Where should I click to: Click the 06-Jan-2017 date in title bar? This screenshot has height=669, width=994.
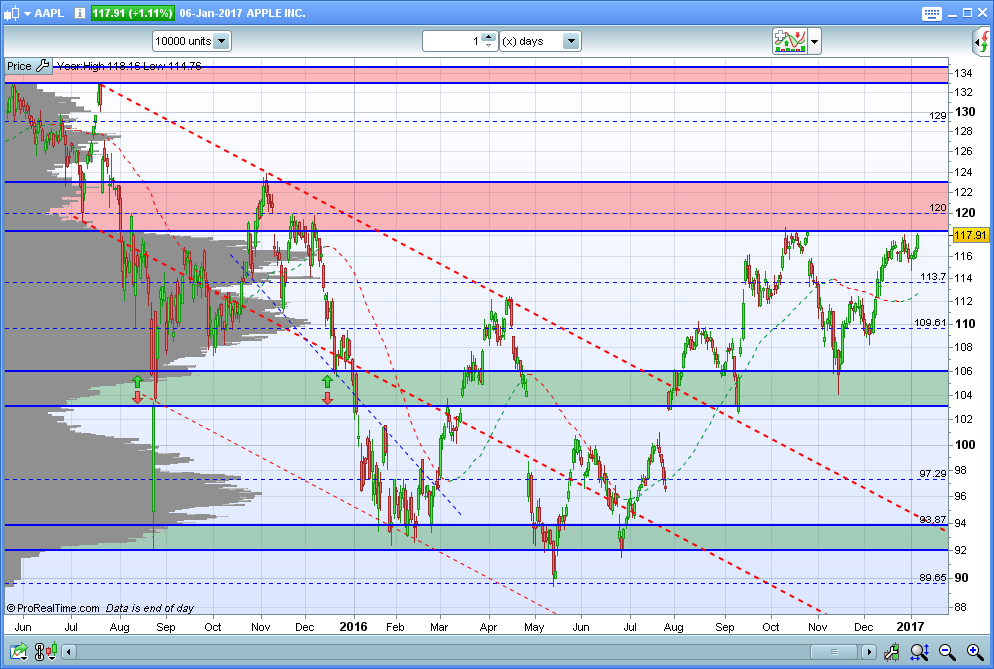coord(211,13)
